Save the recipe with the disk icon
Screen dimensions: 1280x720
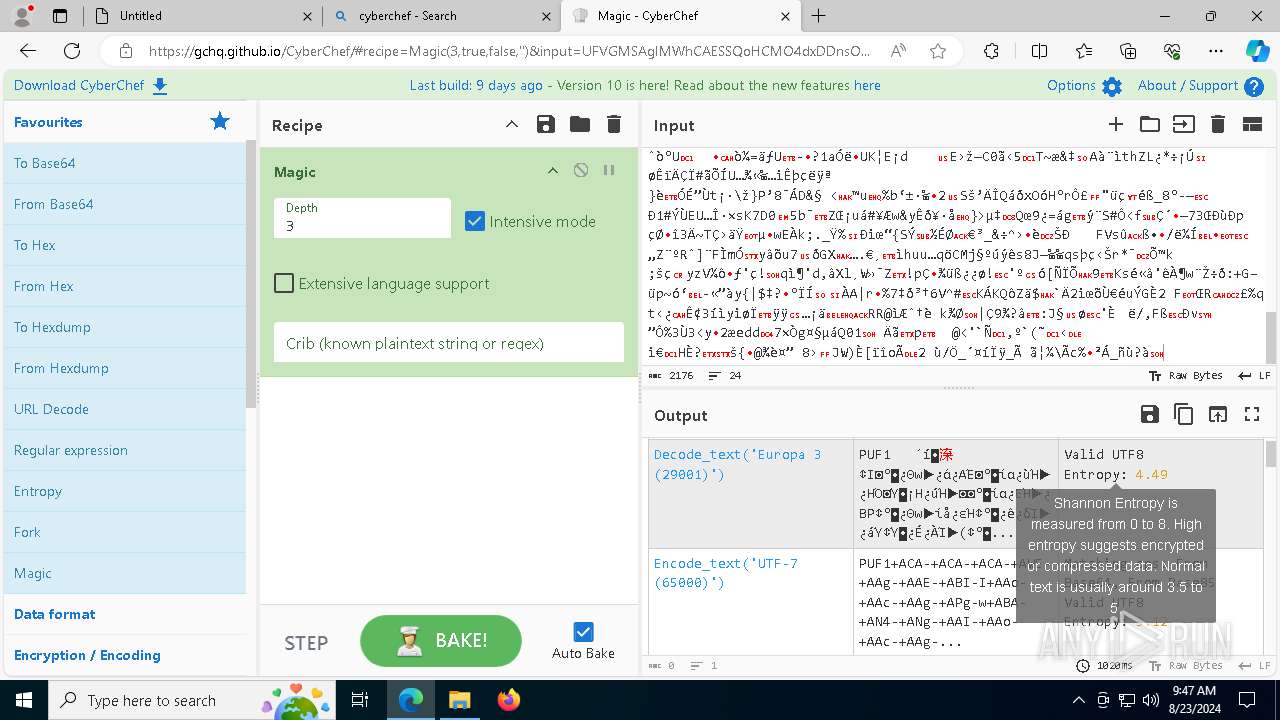pyautogui.click(x=545, y=124)
